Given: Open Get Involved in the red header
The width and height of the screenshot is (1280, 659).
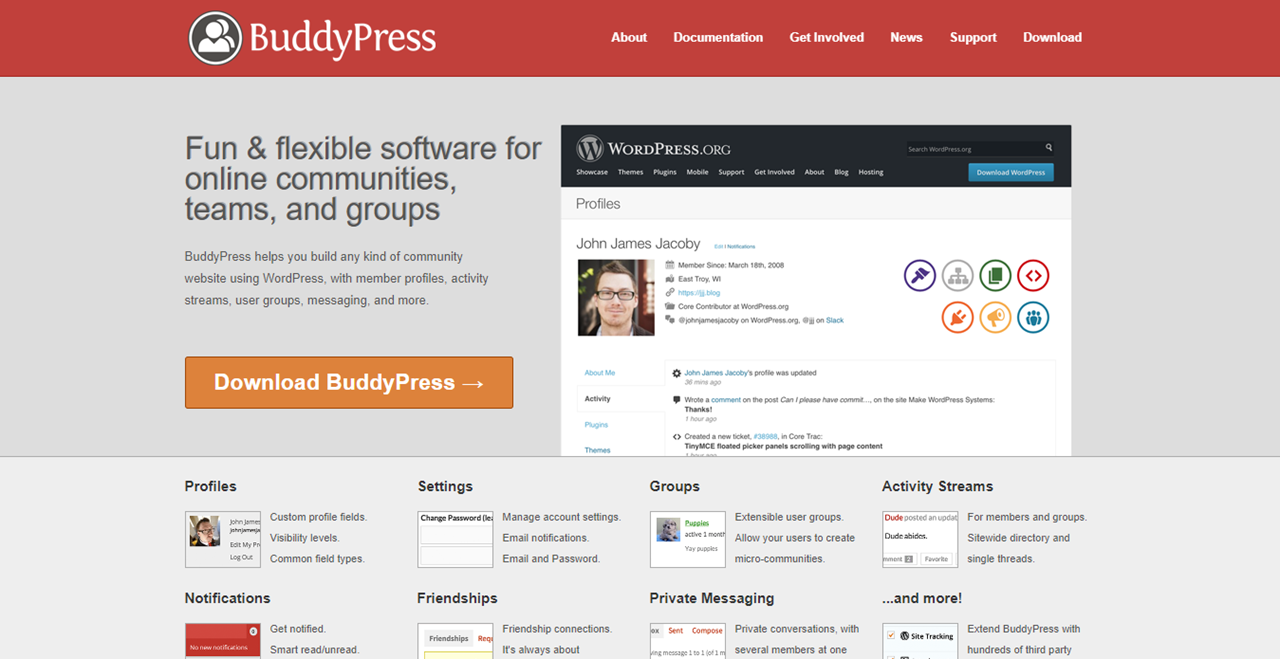Looking at the screenshot, I should coord(827,37).
